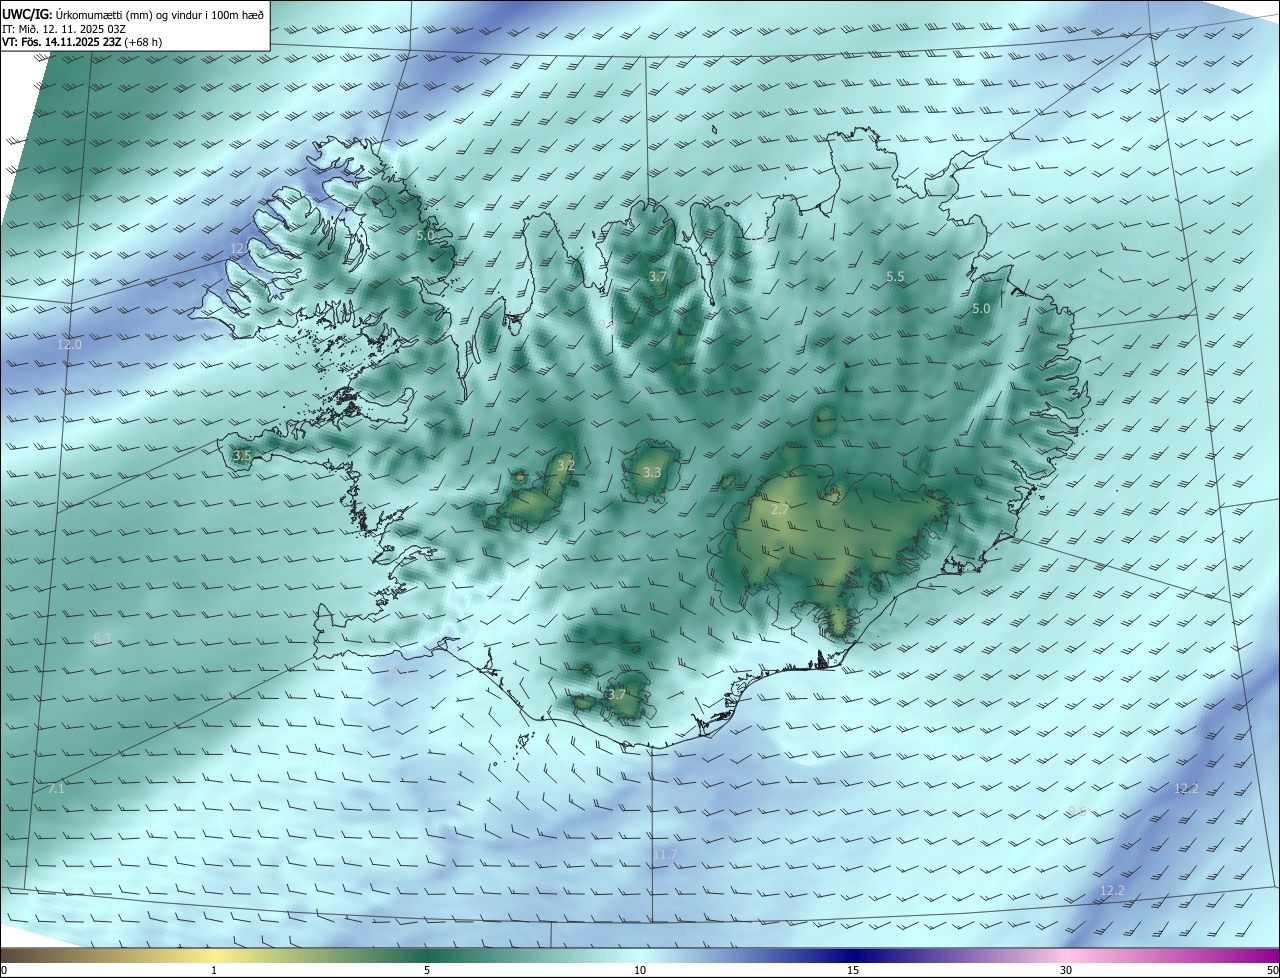Click the 7.1 value near the lower-left corner
Screen dimensions: 1280x978
(56, 788)
